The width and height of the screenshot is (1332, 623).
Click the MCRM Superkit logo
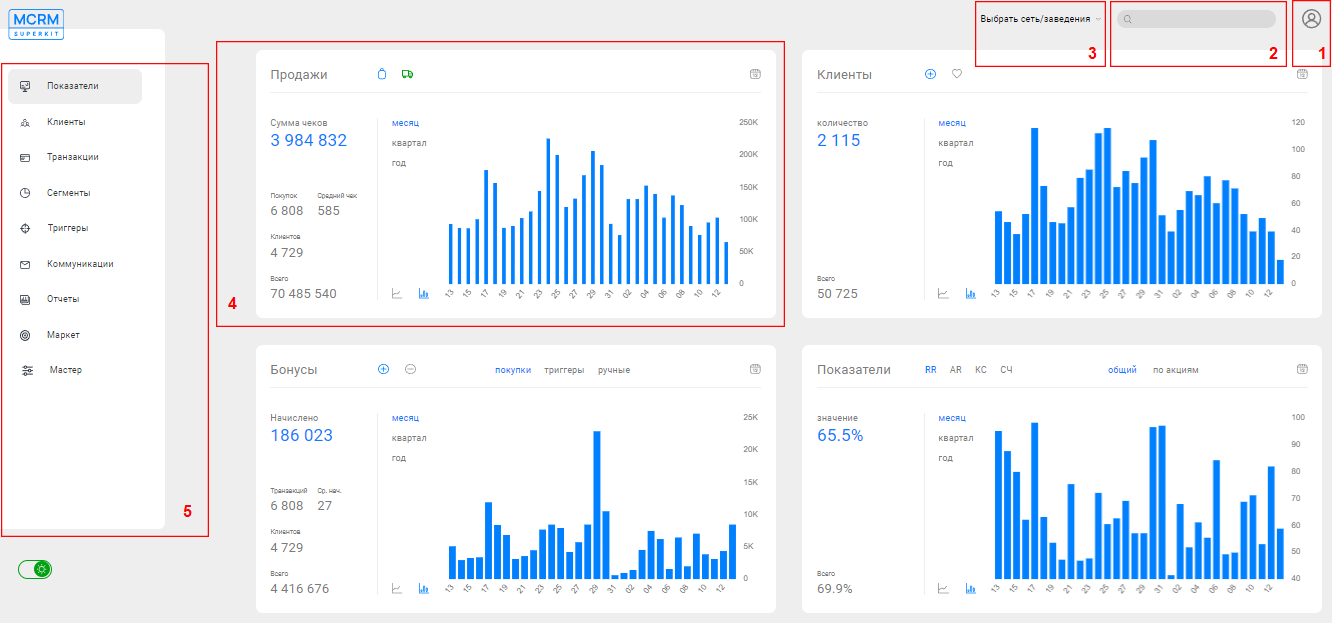(38, 24)
